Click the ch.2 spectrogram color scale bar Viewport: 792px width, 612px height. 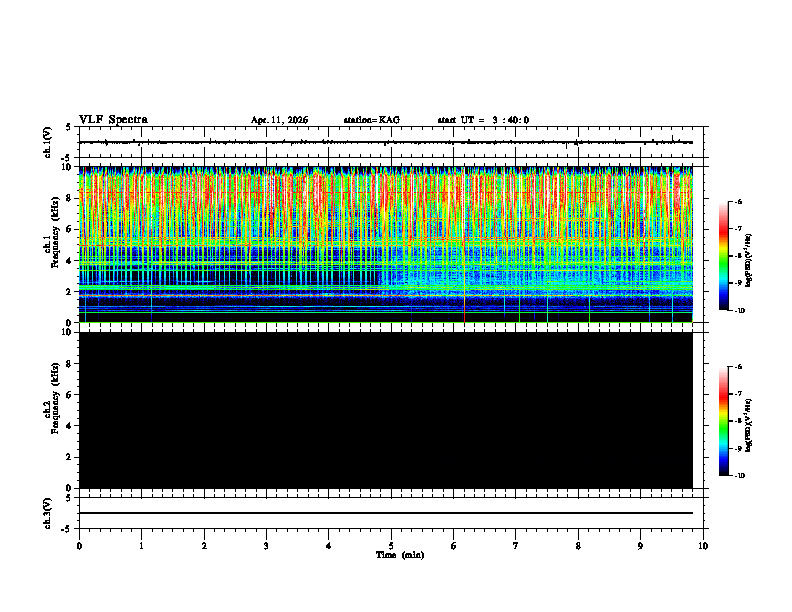point(724,421)
